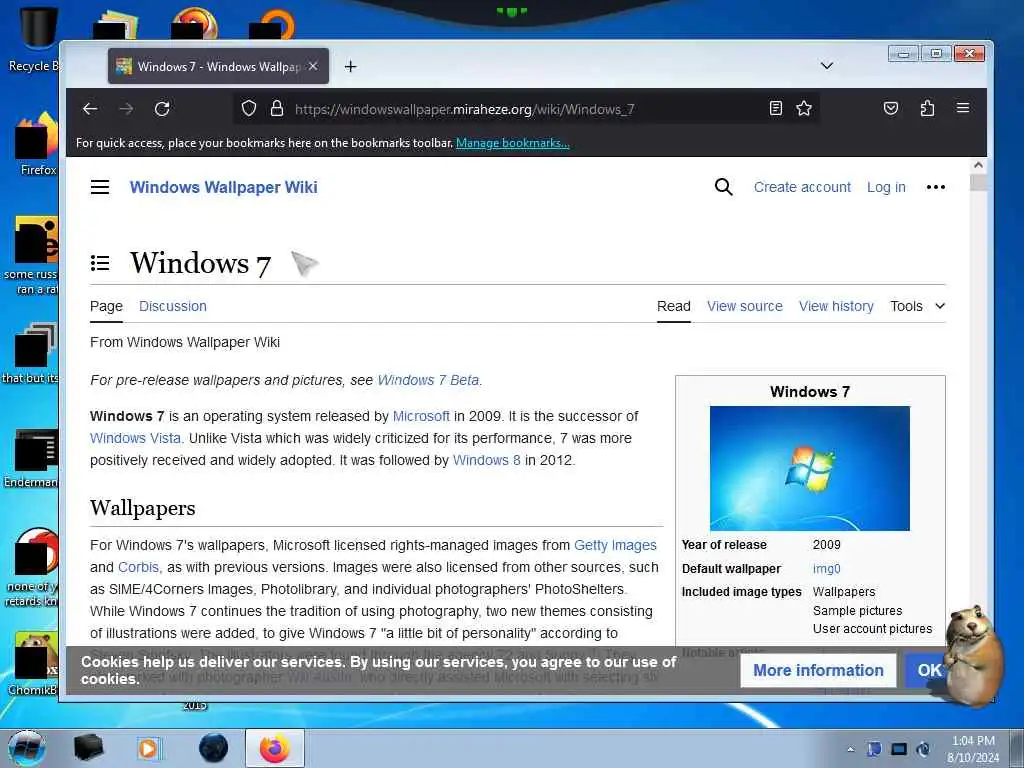Click the Log in link
1024x768 pixels.
(x=886, y=187)
